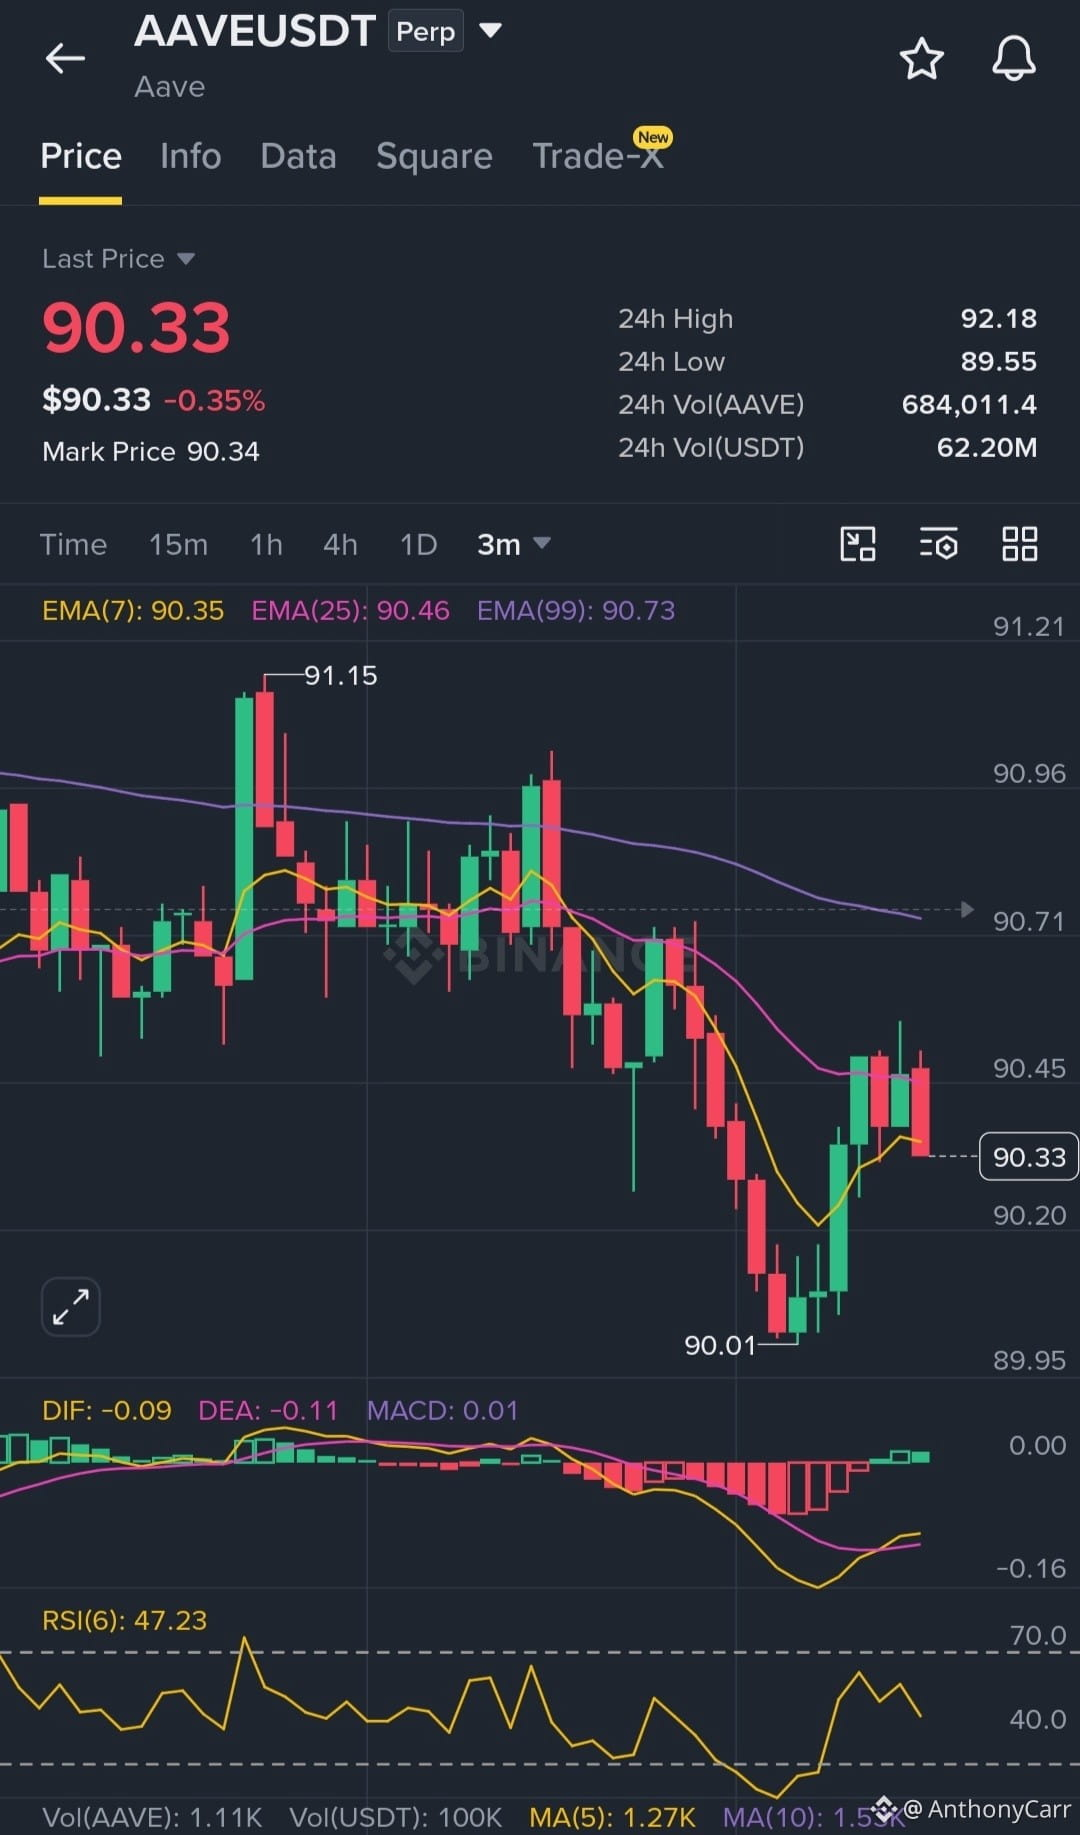Select the 1h timeframe

tap(266, 544)
